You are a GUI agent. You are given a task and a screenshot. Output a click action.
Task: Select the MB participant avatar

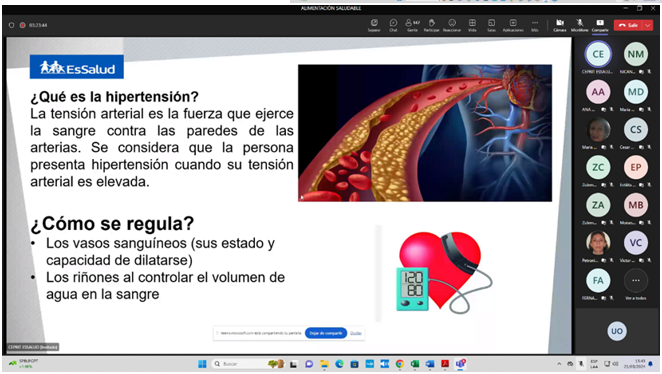[x=635, y=205]
